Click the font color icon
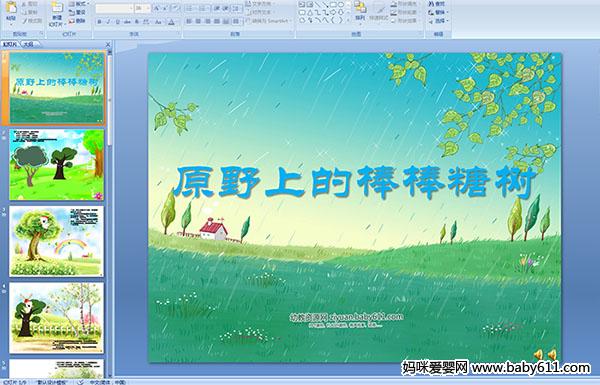Viewport: 600px width, 385px height. (x=171, y=22)
